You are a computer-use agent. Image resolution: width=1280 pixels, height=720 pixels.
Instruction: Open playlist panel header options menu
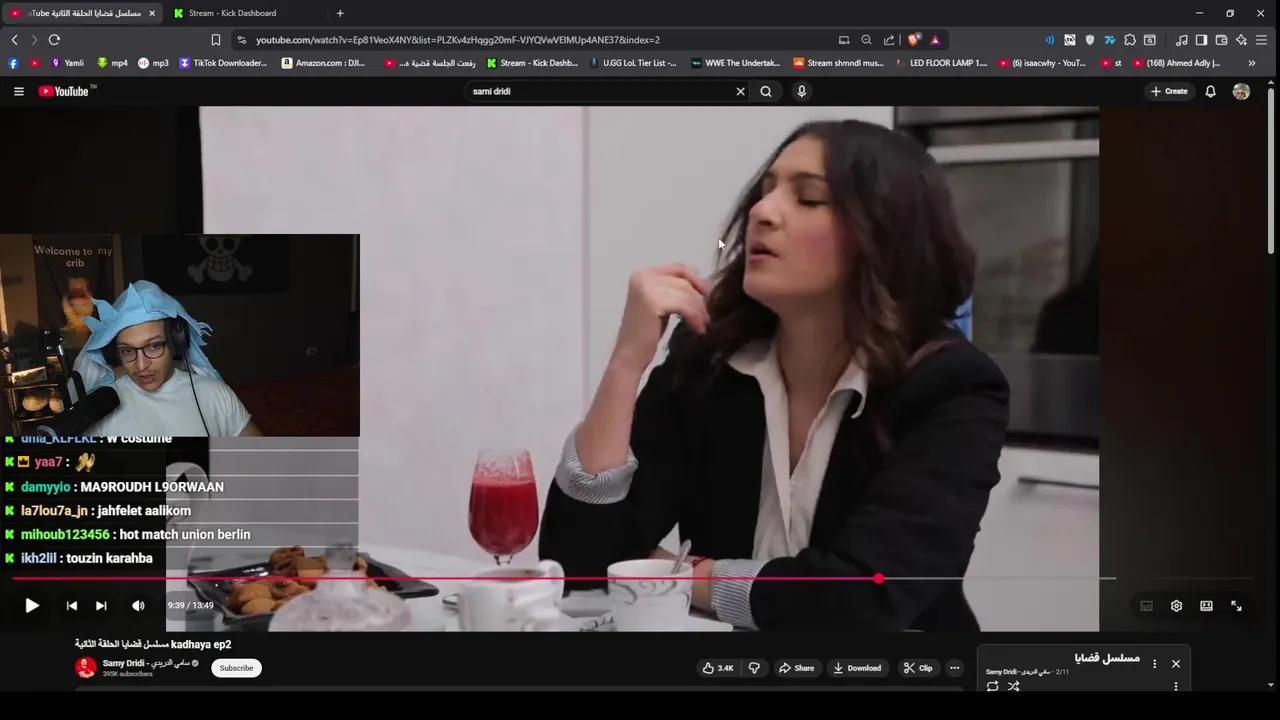(1154, 664)
